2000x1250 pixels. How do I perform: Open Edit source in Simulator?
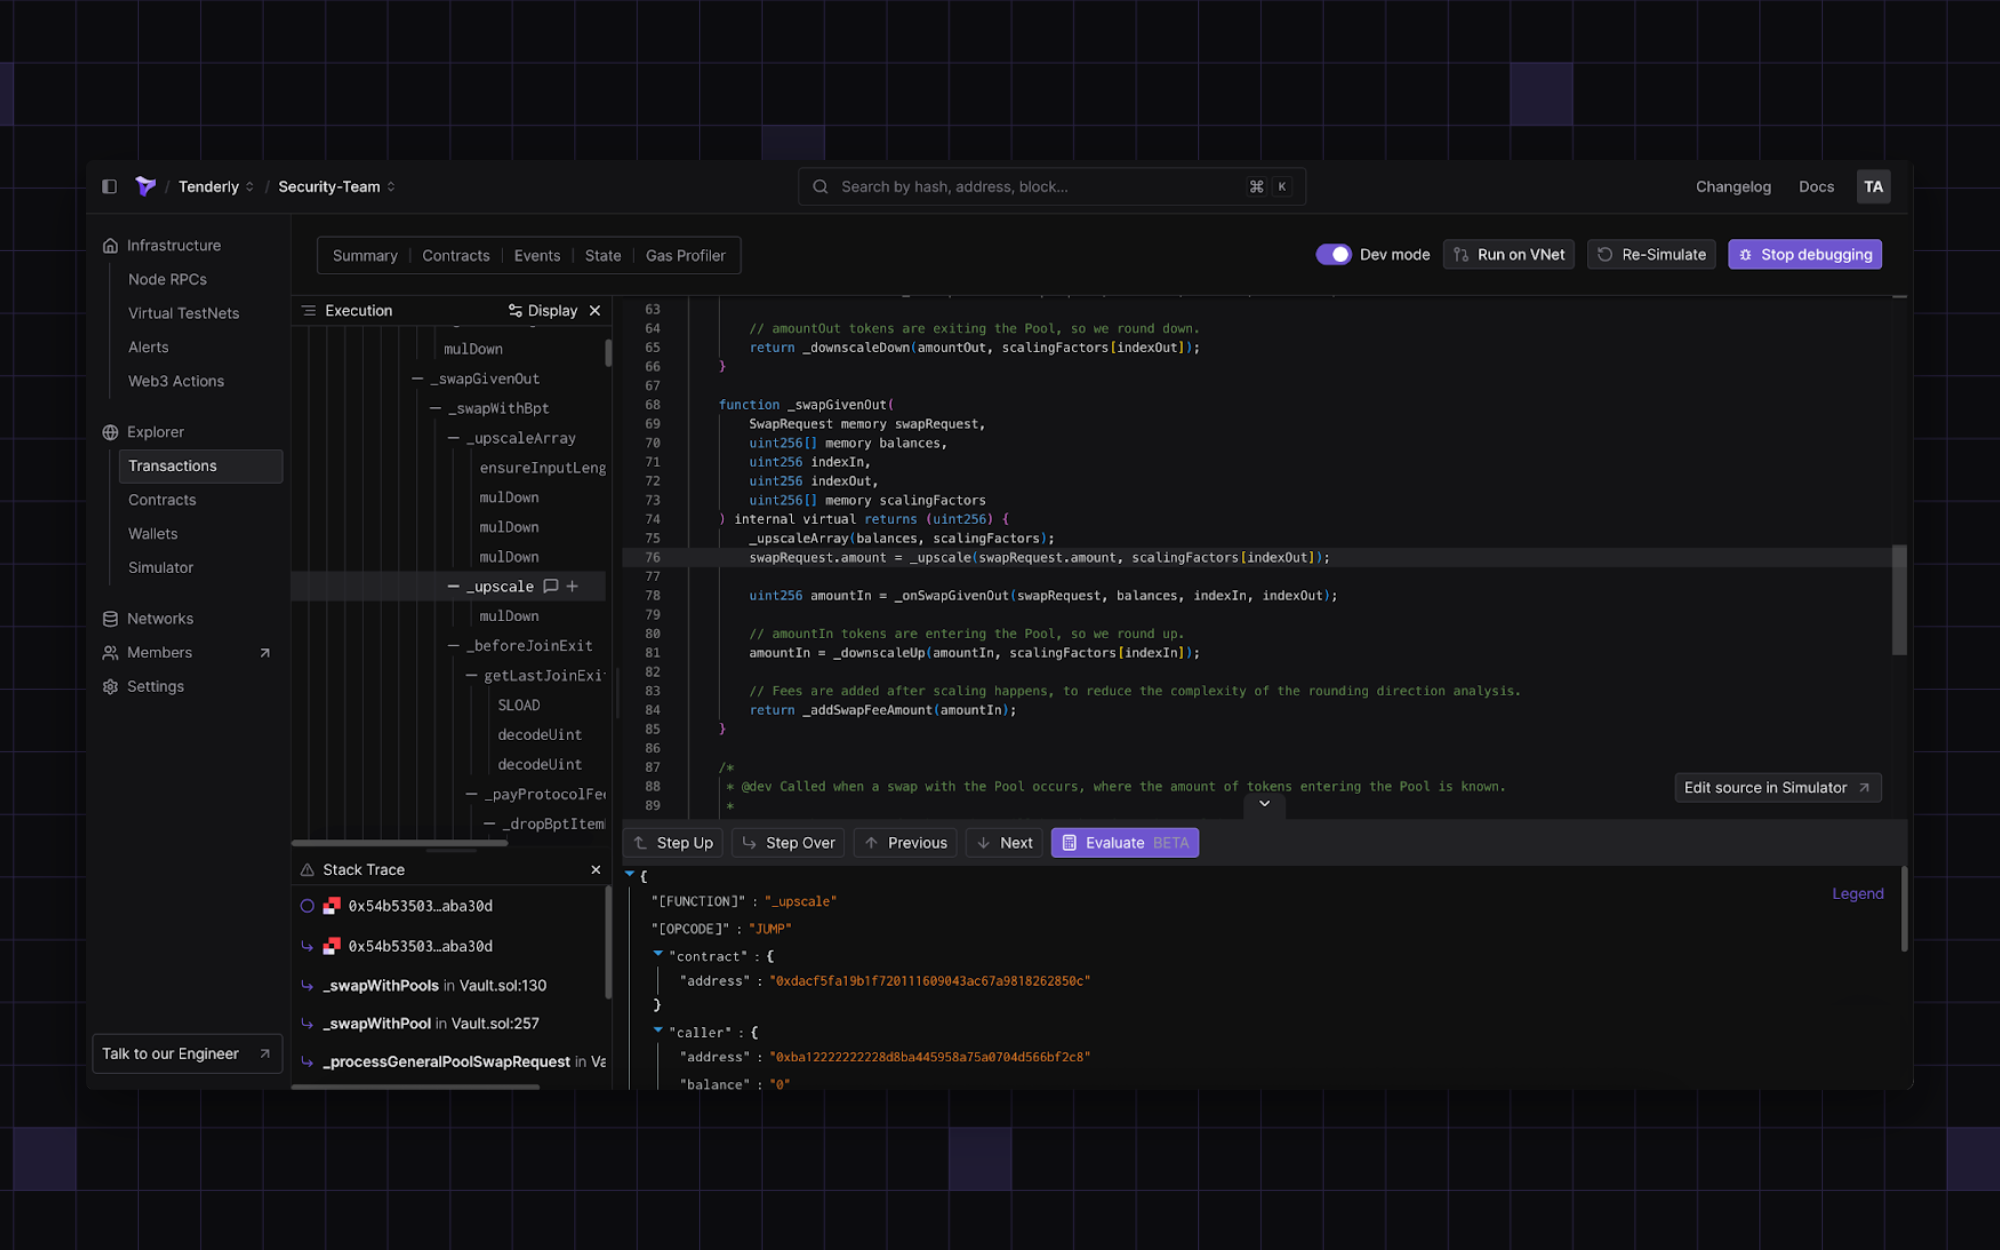click(x=1777, y=787)
